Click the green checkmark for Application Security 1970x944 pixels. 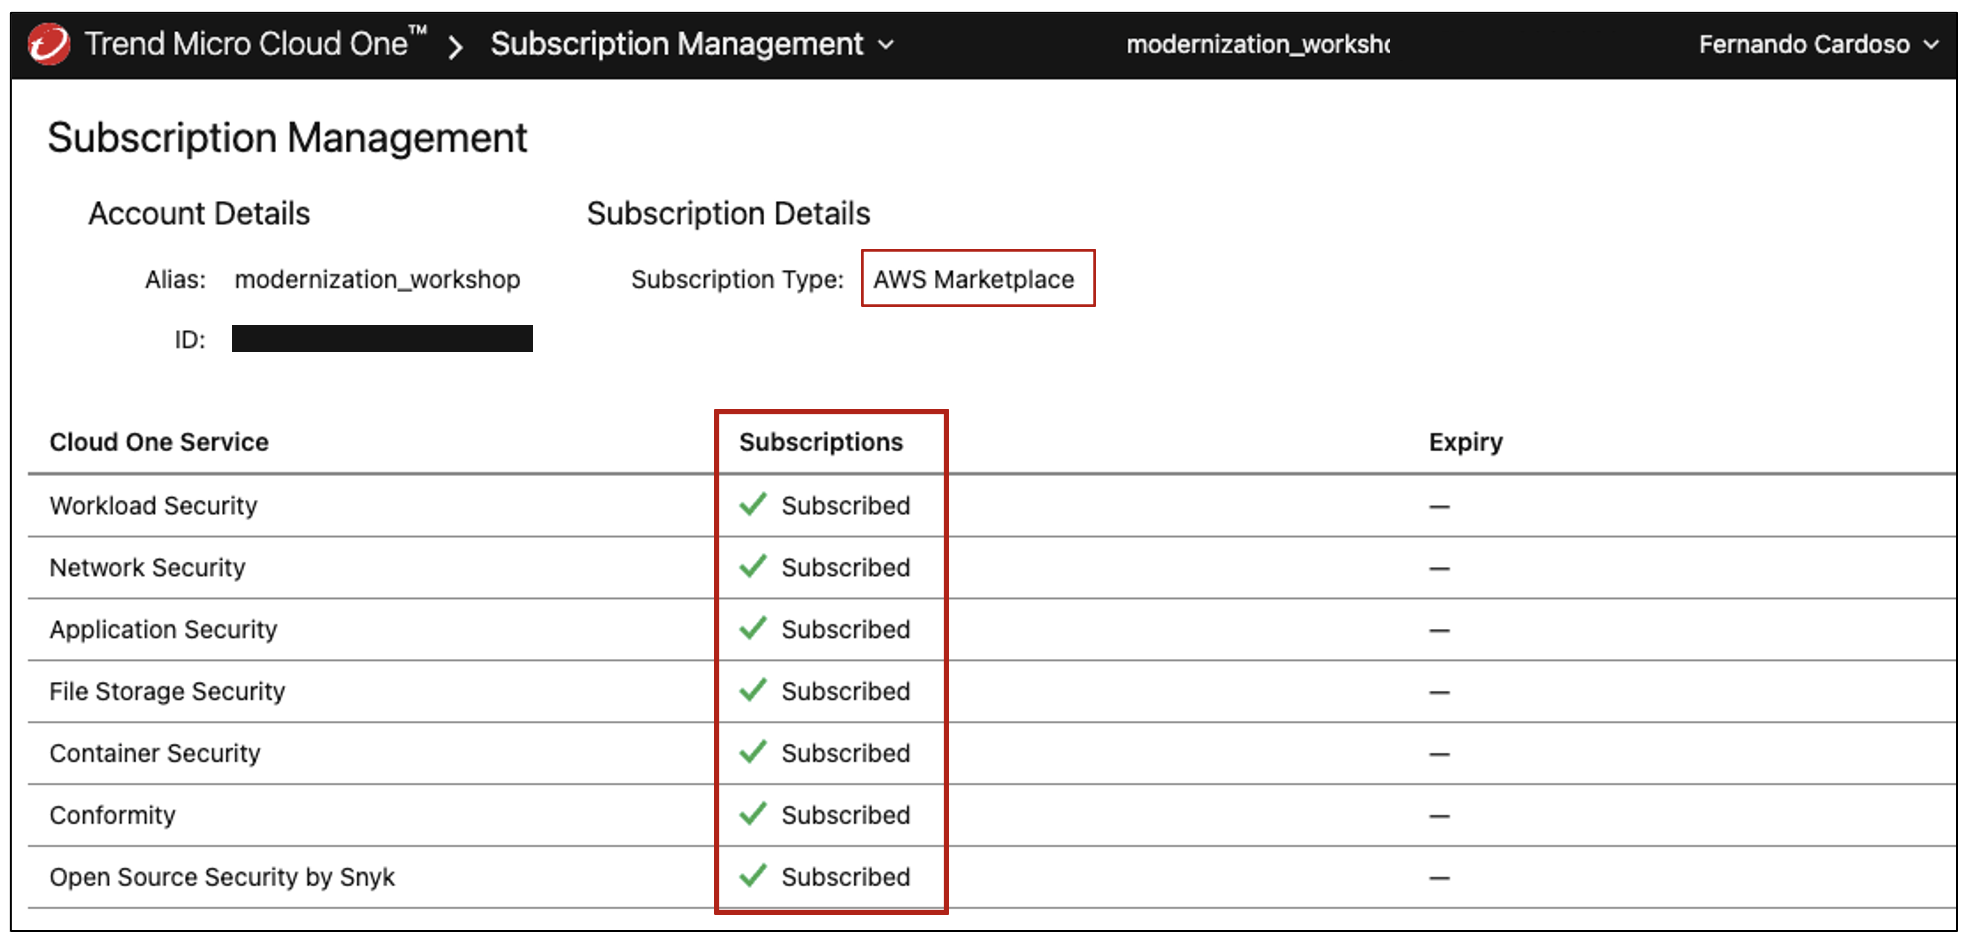pyautogui.click(x=753, y=628)
